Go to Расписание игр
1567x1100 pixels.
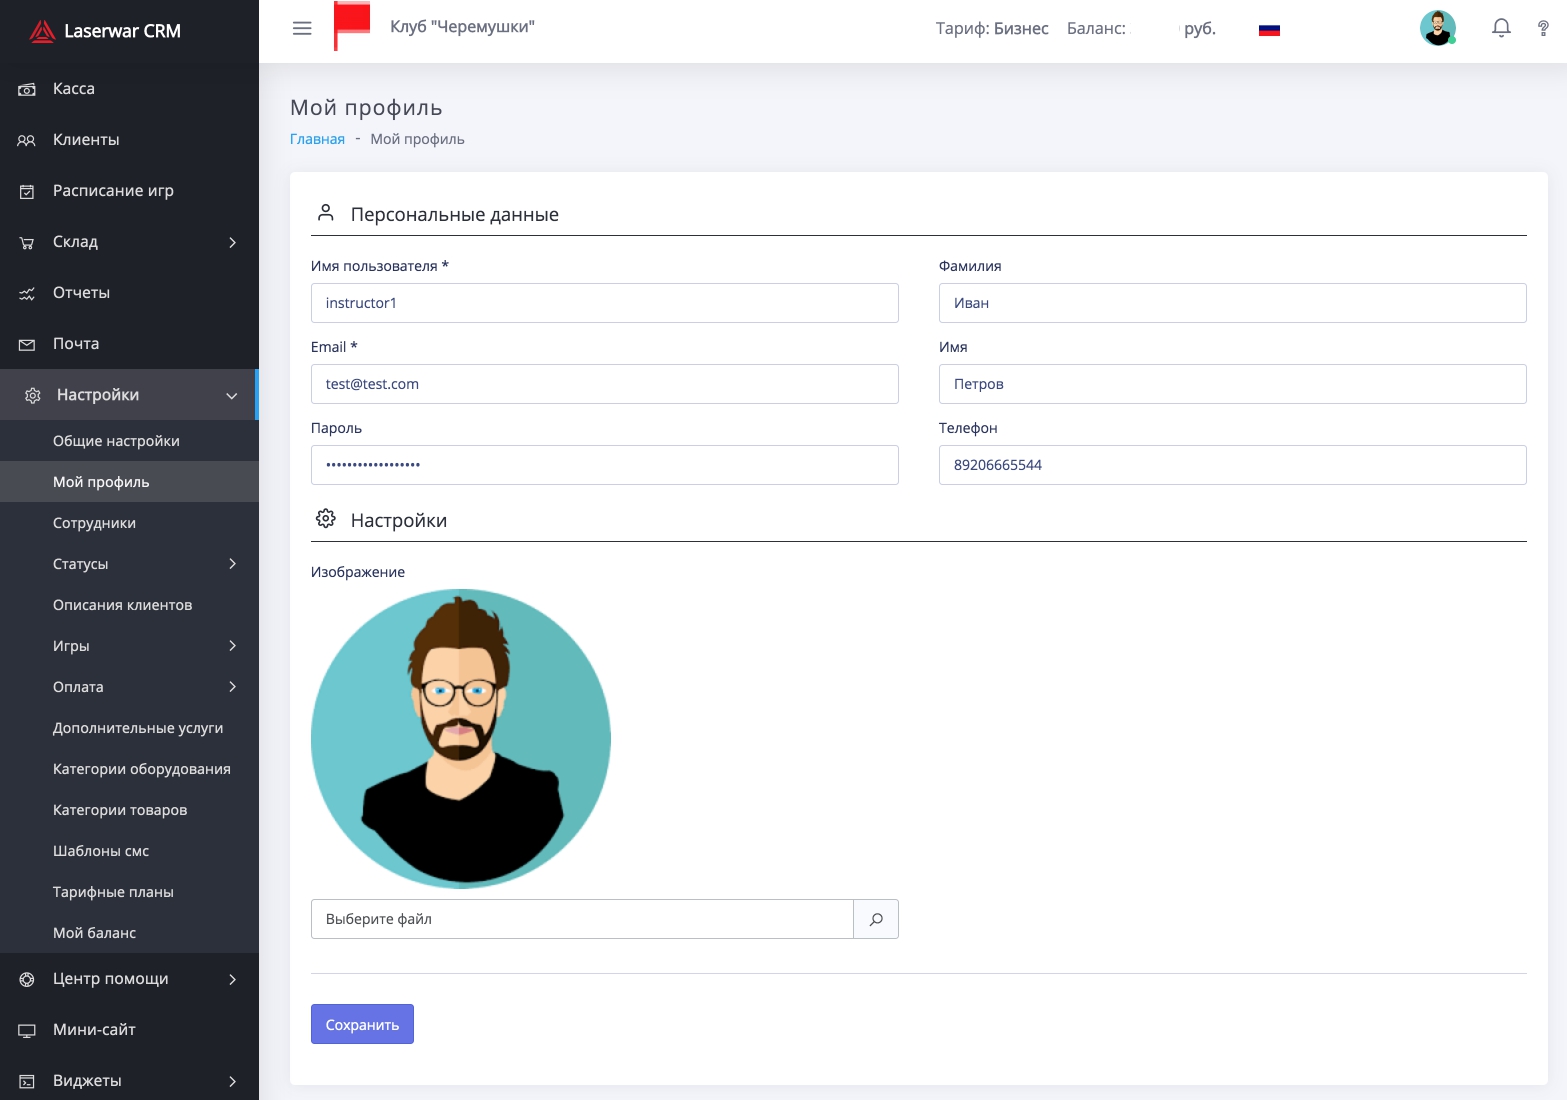[113, 191]
